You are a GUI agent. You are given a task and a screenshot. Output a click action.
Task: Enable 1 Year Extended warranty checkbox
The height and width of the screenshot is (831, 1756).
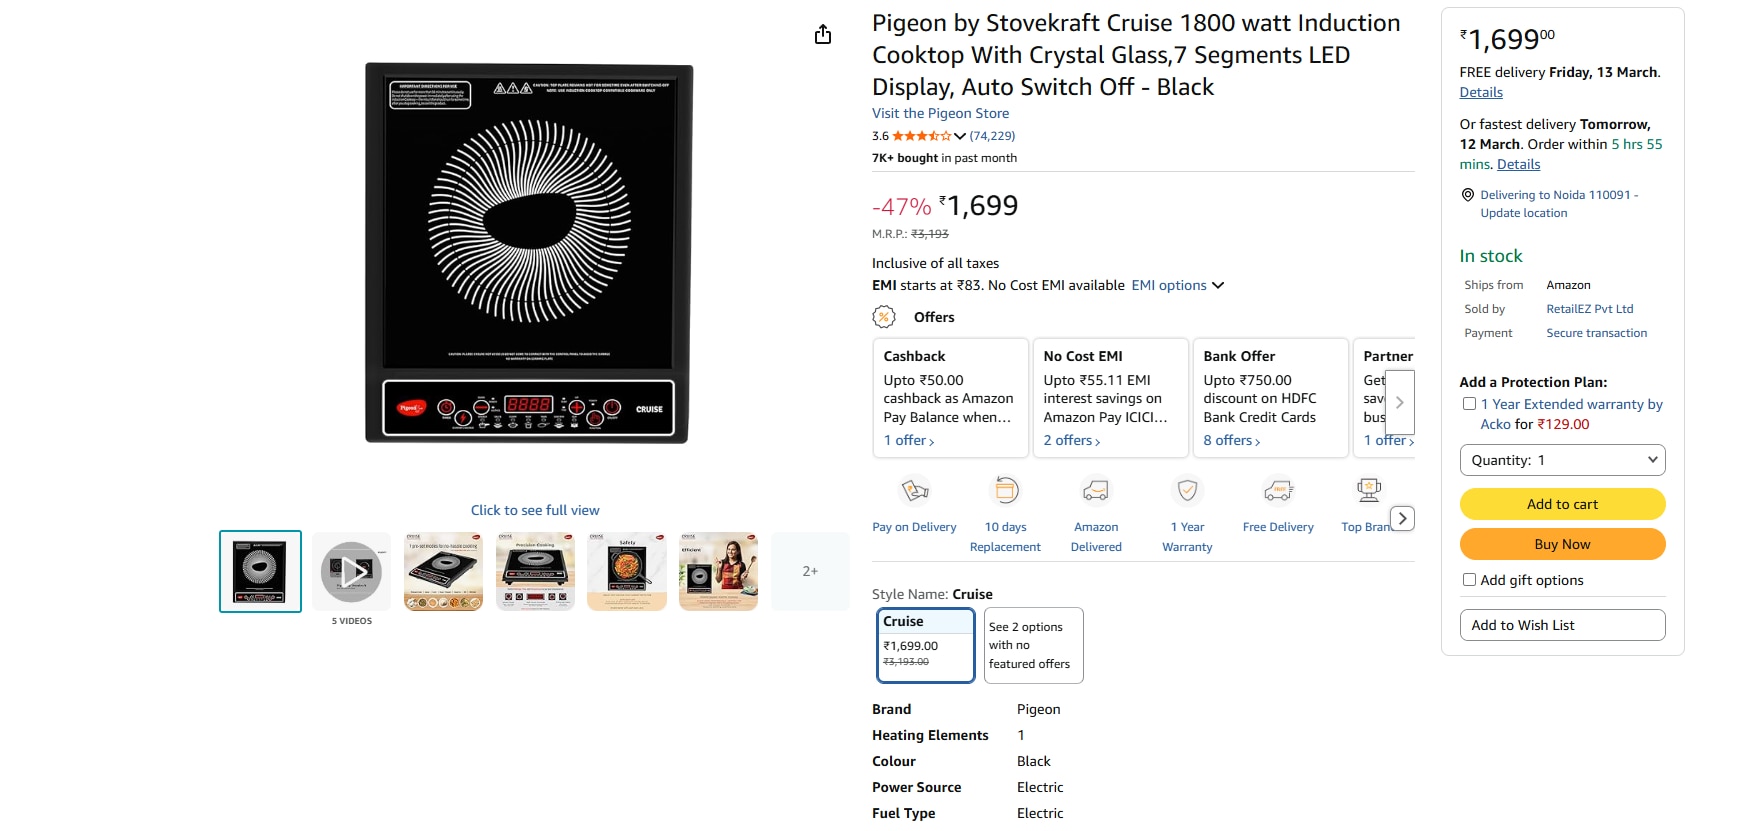[x=1469, y=404]
